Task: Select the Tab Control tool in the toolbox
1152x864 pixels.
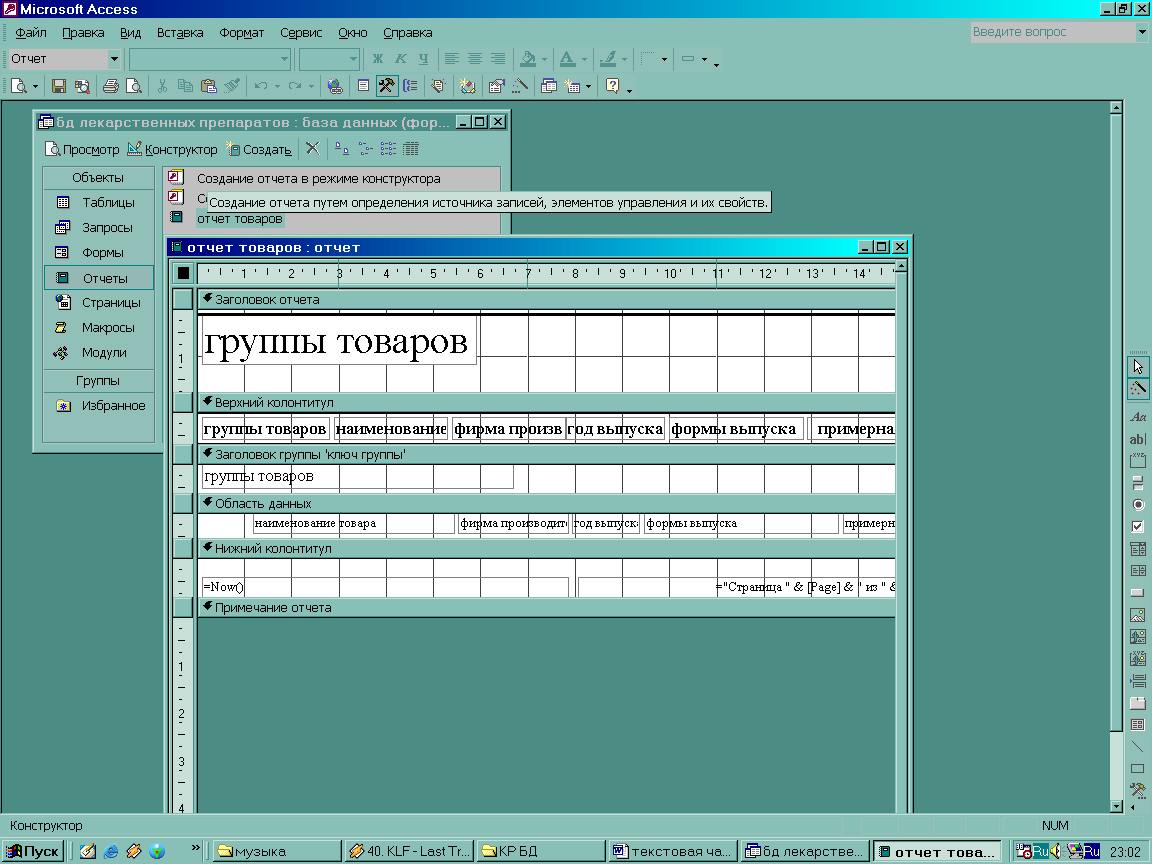Action: (1137, 703)
